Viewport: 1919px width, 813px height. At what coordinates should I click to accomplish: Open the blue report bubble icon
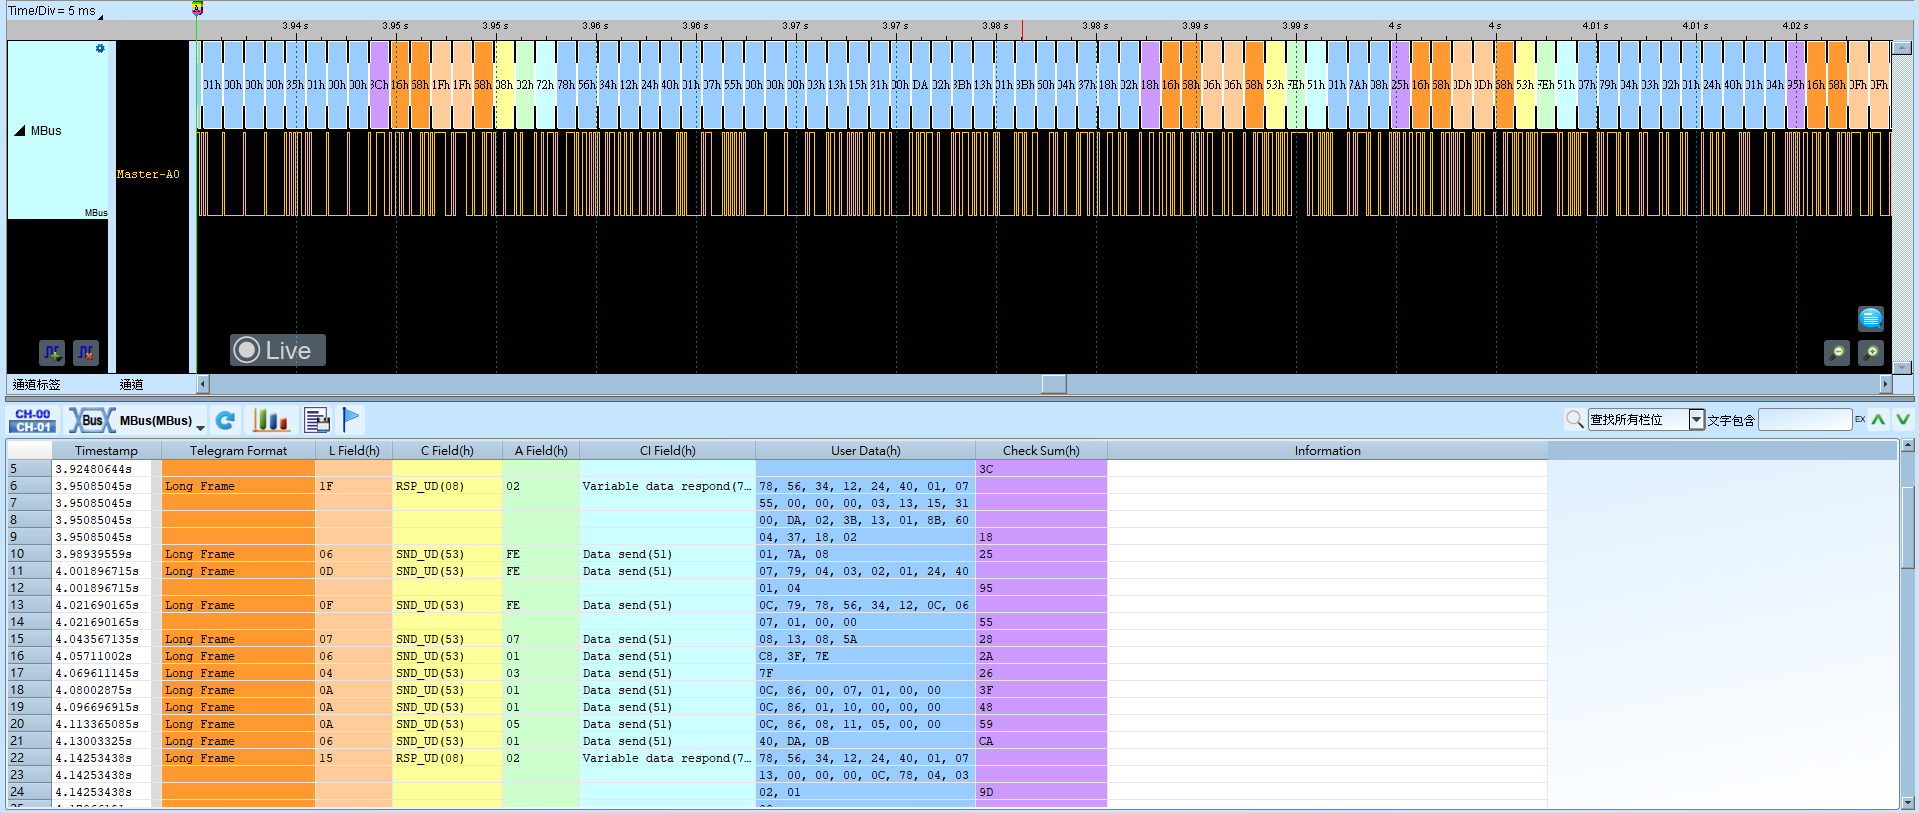pos(1870,318)
